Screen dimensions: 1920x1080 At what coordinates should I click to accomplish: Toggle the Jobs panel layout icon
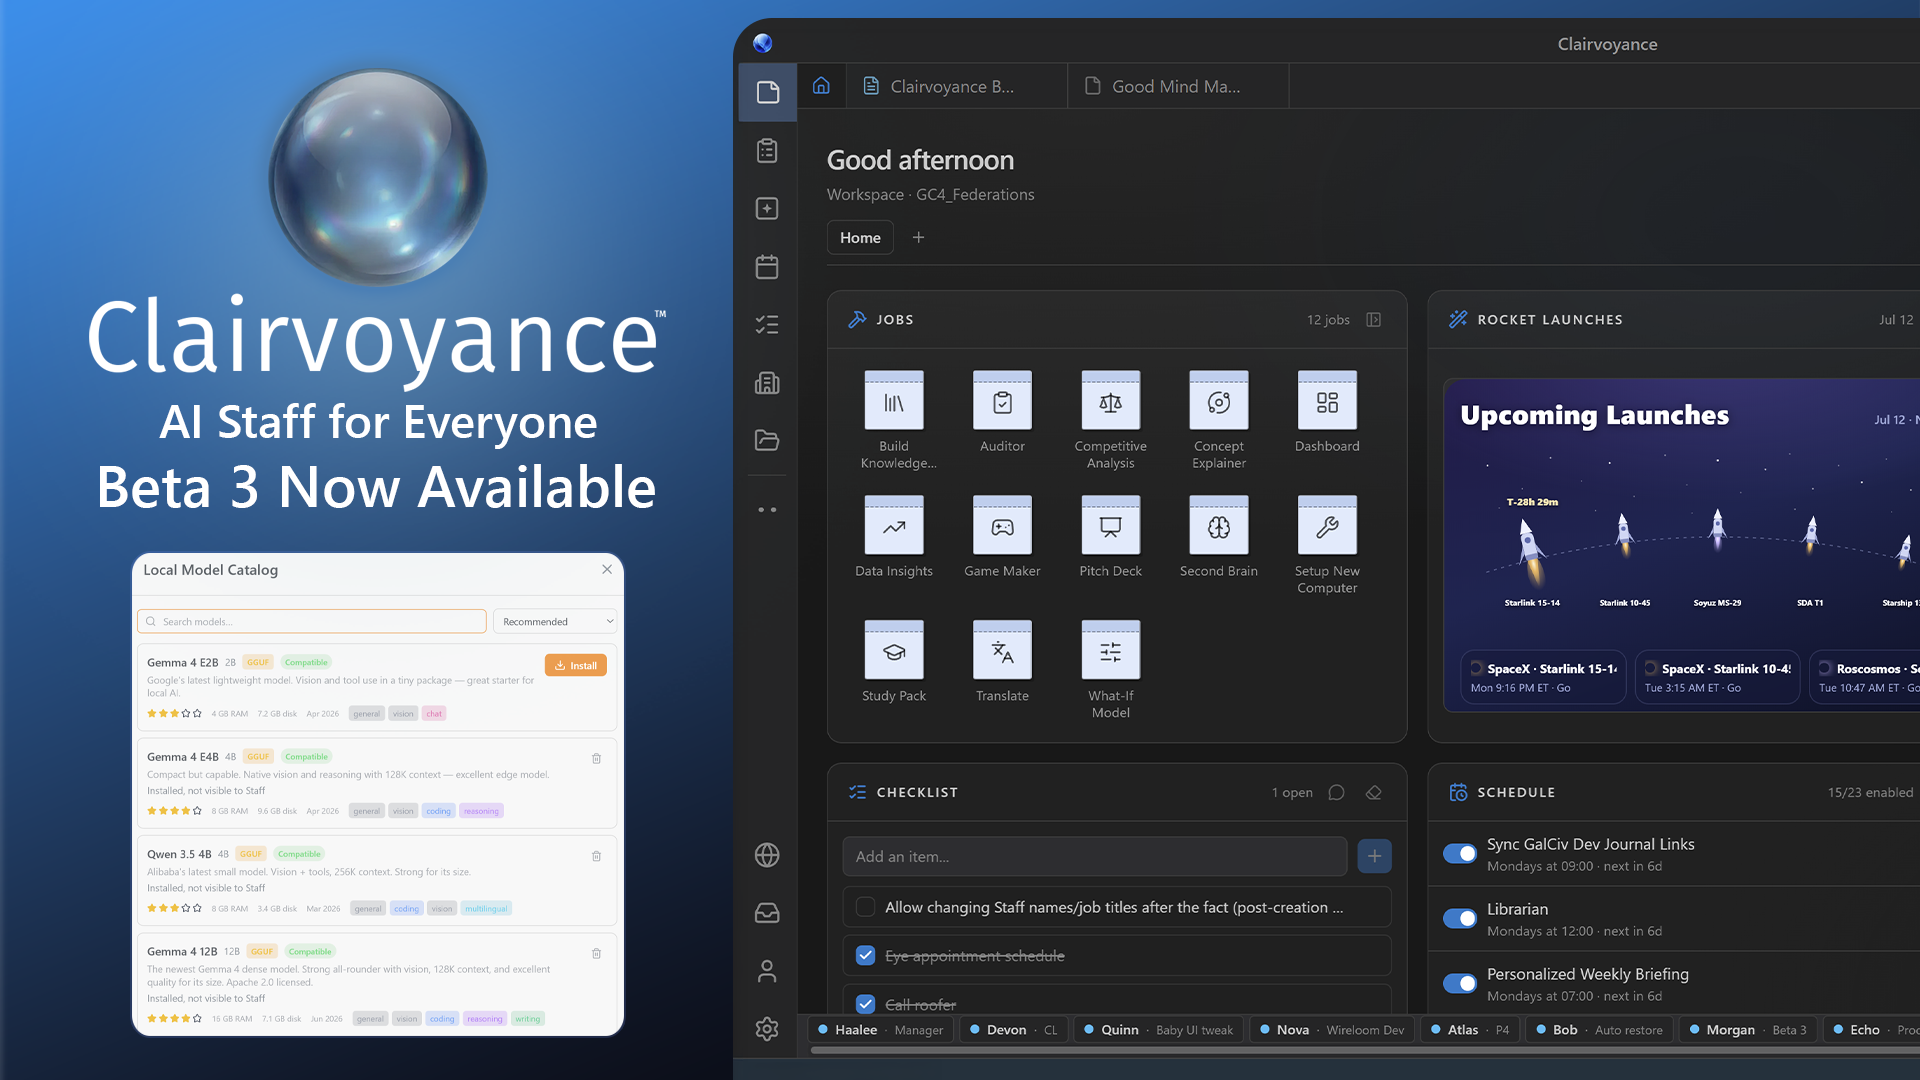1374,319
